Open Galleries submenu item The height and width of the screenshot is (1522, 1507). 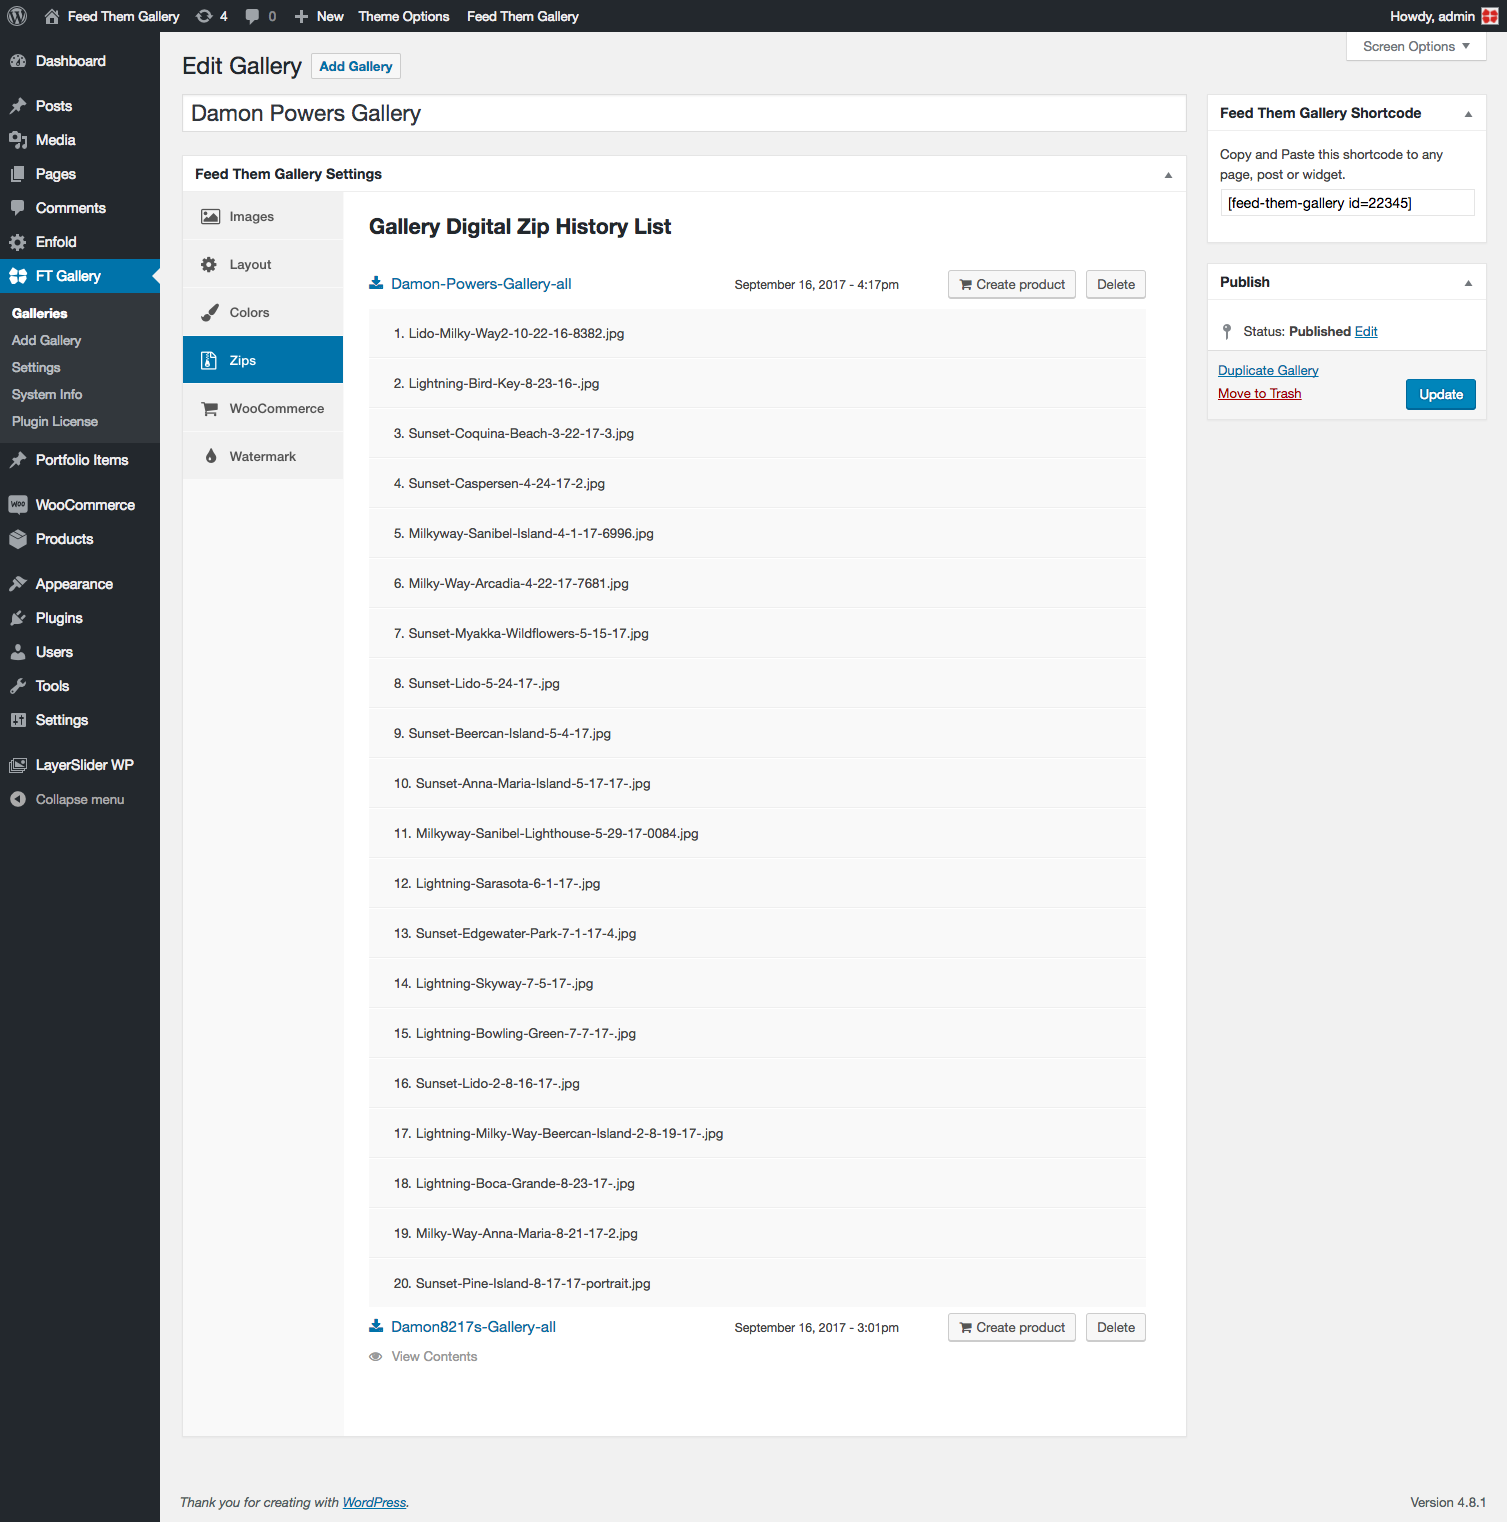pyautogui.click(x=40, y=313)
